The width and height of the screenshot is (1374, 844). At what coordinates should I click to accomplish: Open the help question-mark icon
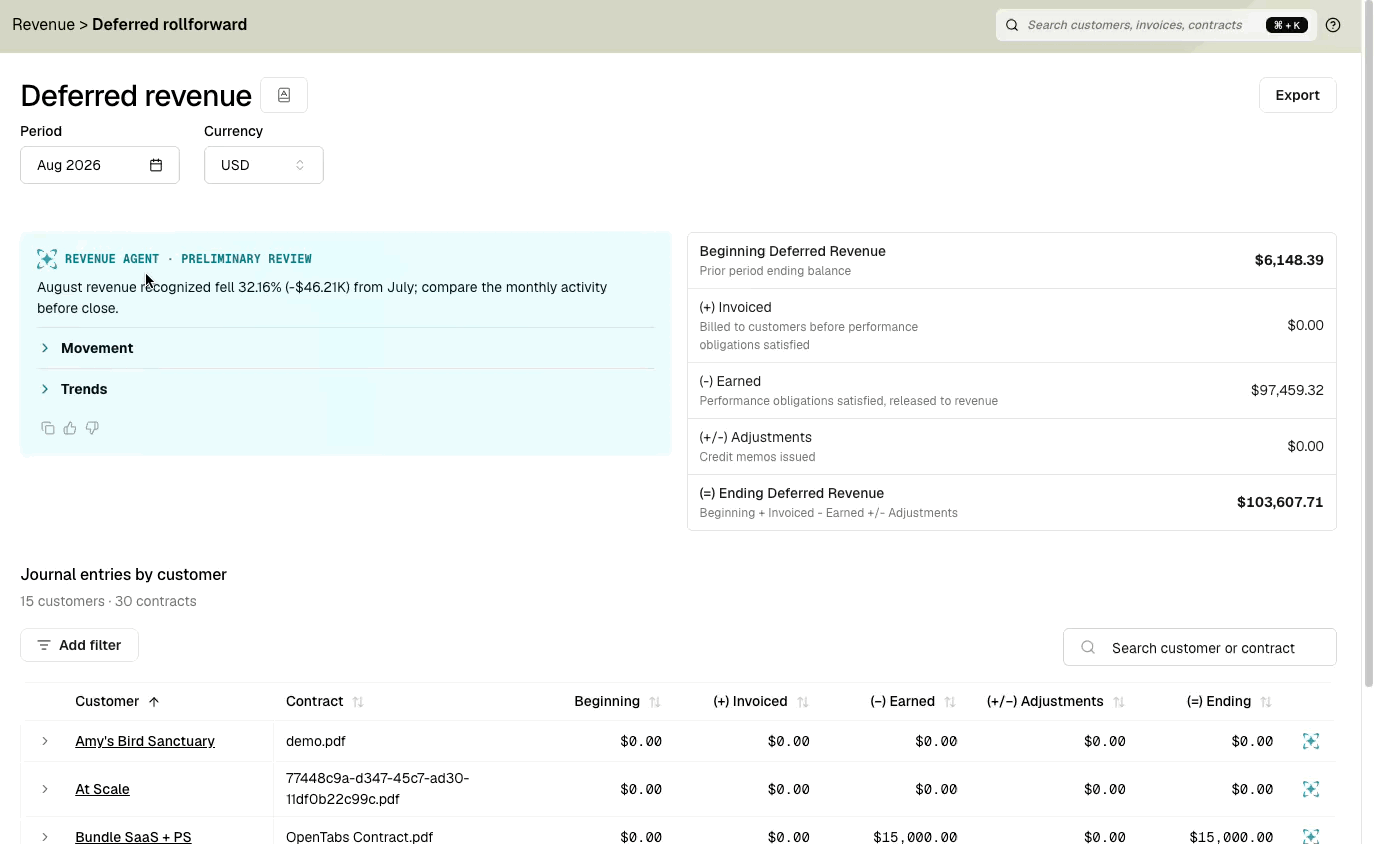pos(1333,25)
